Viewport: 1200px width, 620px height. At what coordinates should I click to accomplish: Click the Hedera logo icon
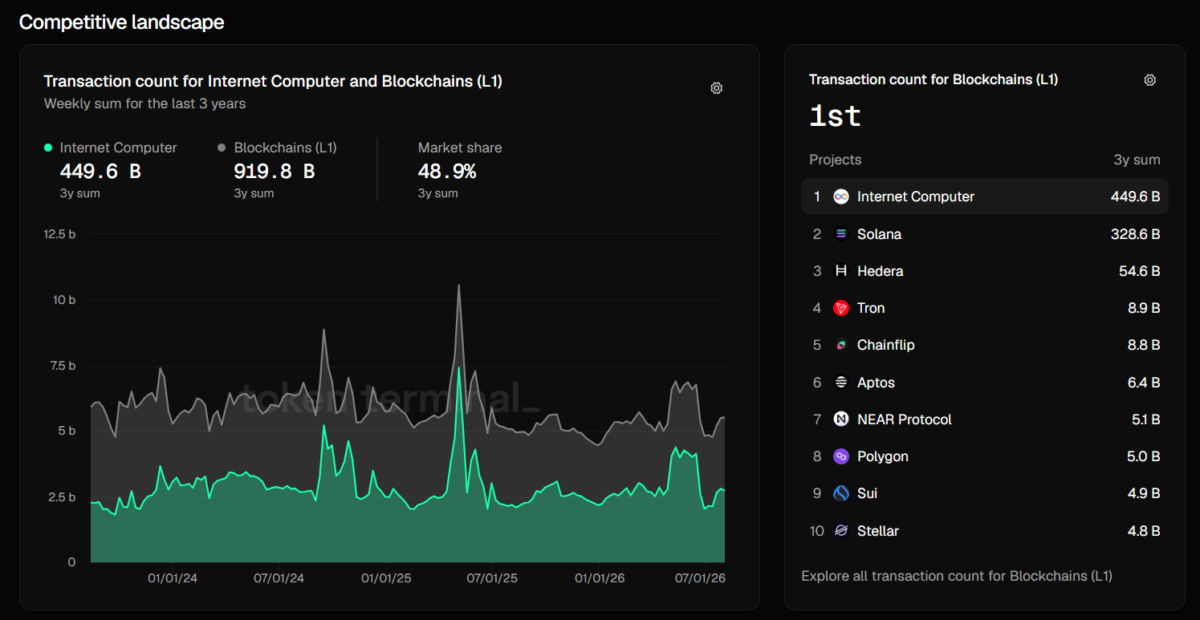tap(841, 271)
